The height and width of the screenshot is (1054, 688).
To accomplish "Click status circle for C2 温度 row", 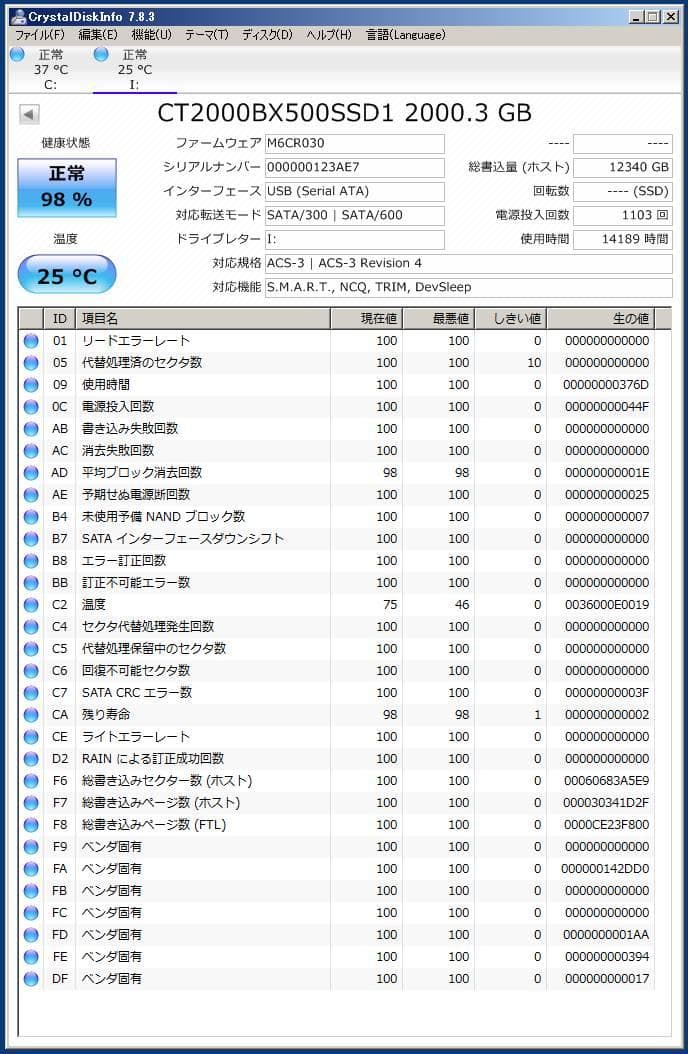I will 31,605.
